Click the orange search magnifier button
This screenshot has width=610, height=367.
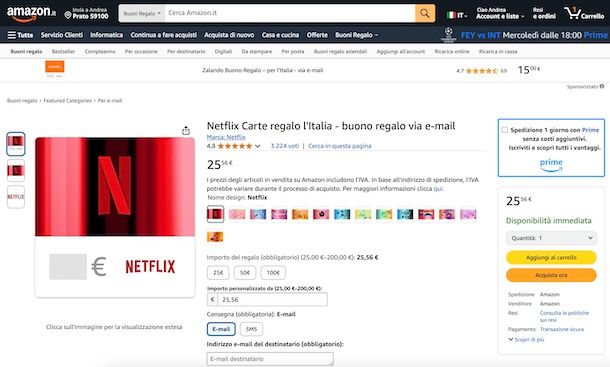coord(425,13)
